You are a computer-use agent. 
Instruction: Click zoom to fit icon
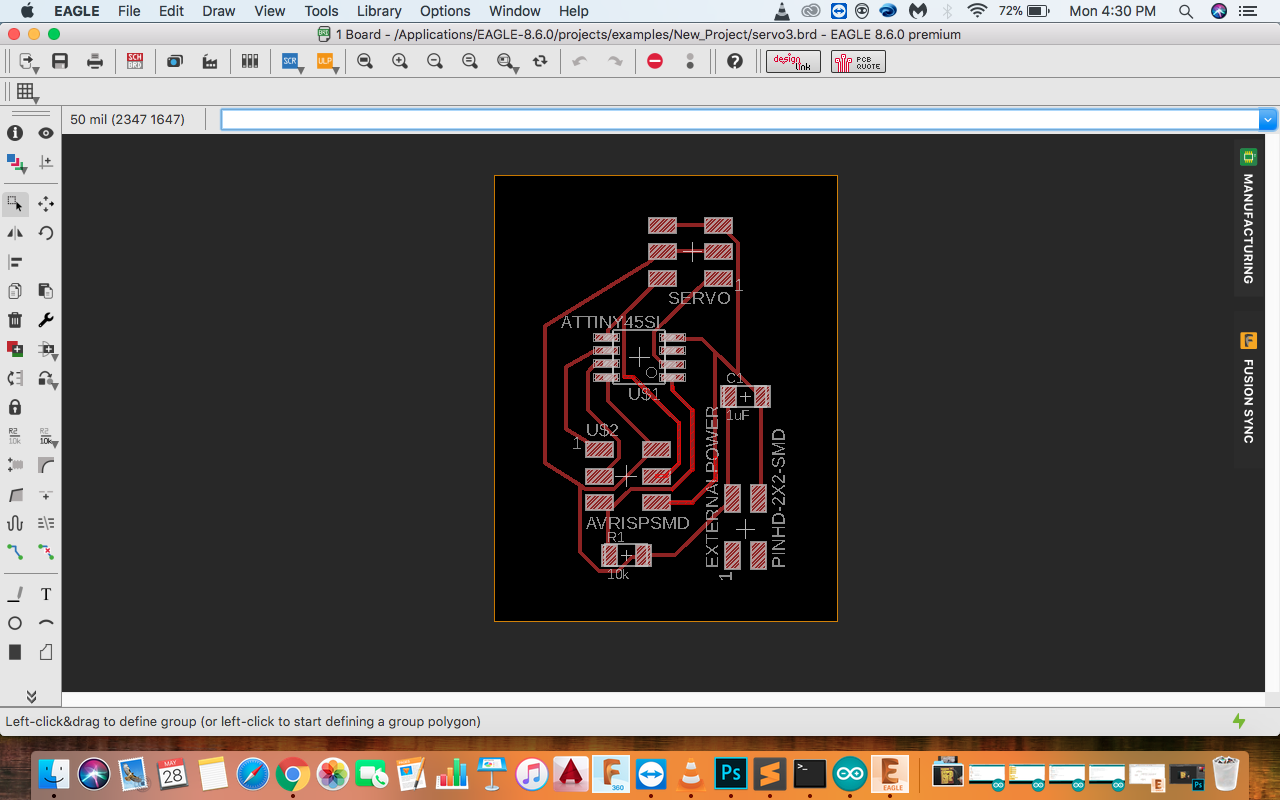coord(365,61)
